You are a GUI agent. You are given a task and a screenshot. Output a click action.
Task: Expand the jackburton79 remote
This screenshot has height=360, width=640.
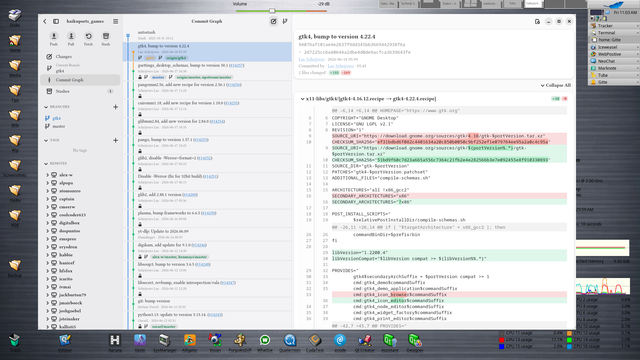point(47,295)
